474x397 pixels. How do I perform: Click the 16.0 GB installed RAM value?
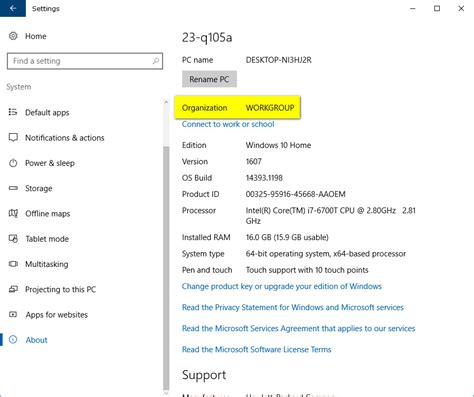point(287,237)
